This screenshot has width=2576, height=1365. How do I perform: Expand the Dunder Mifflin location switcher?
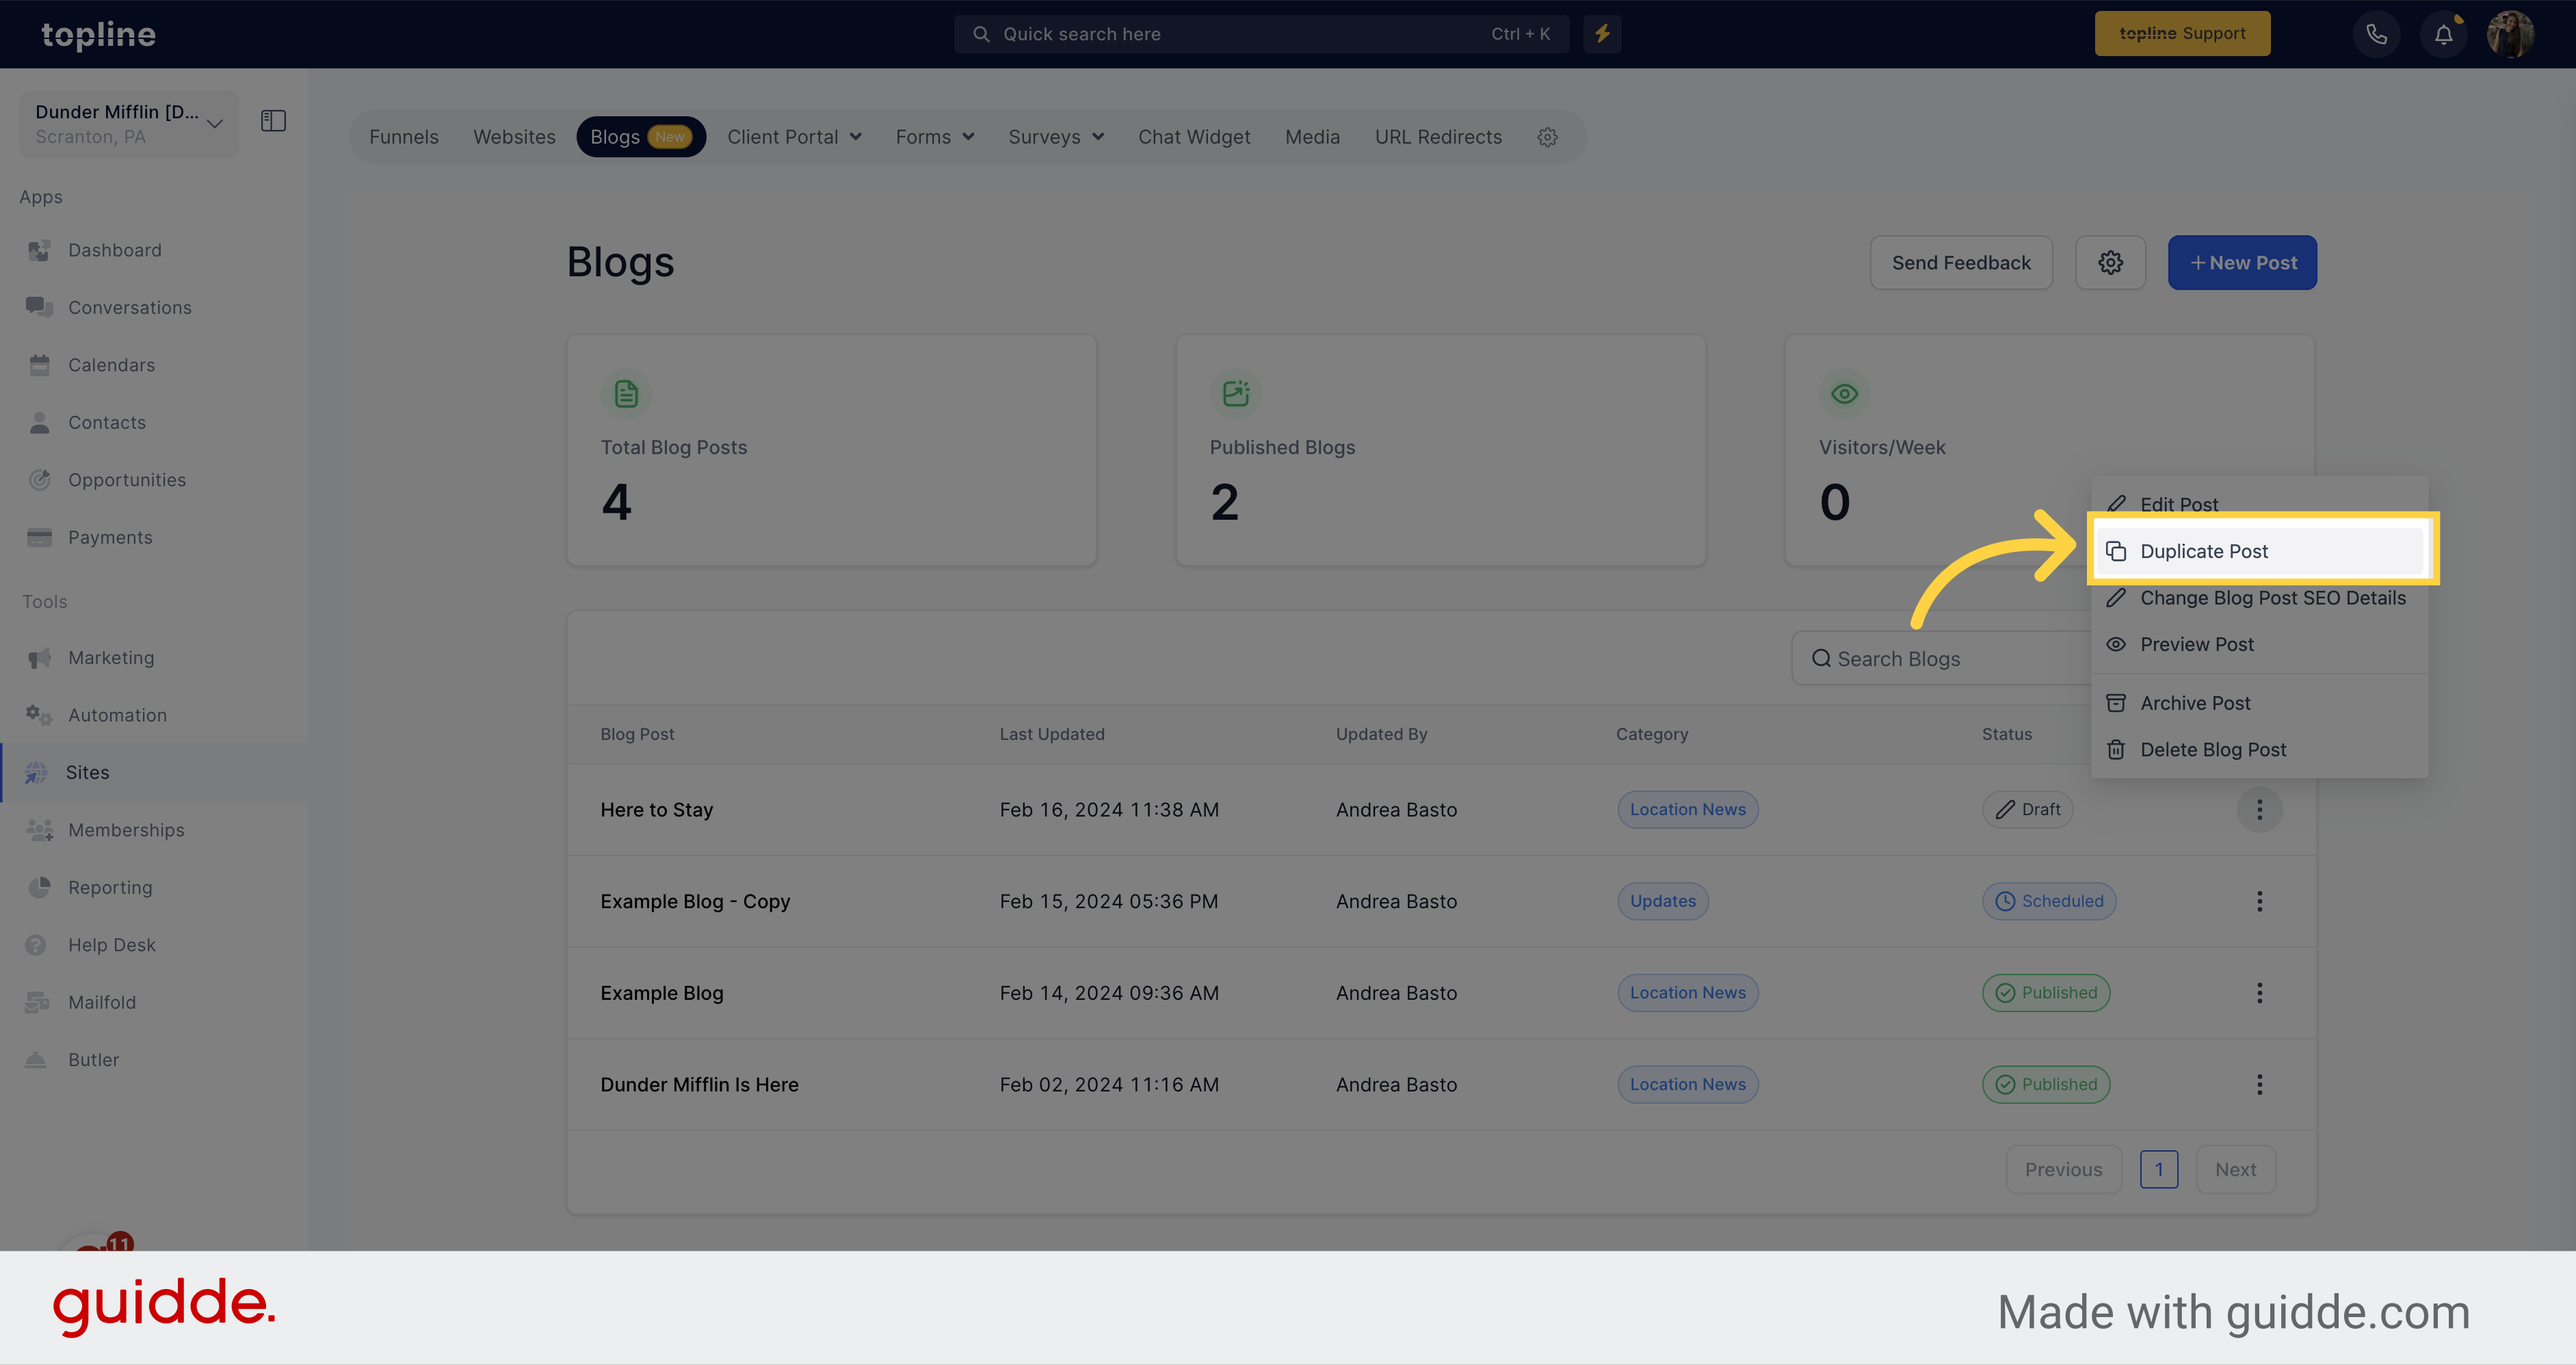point(129,124)
